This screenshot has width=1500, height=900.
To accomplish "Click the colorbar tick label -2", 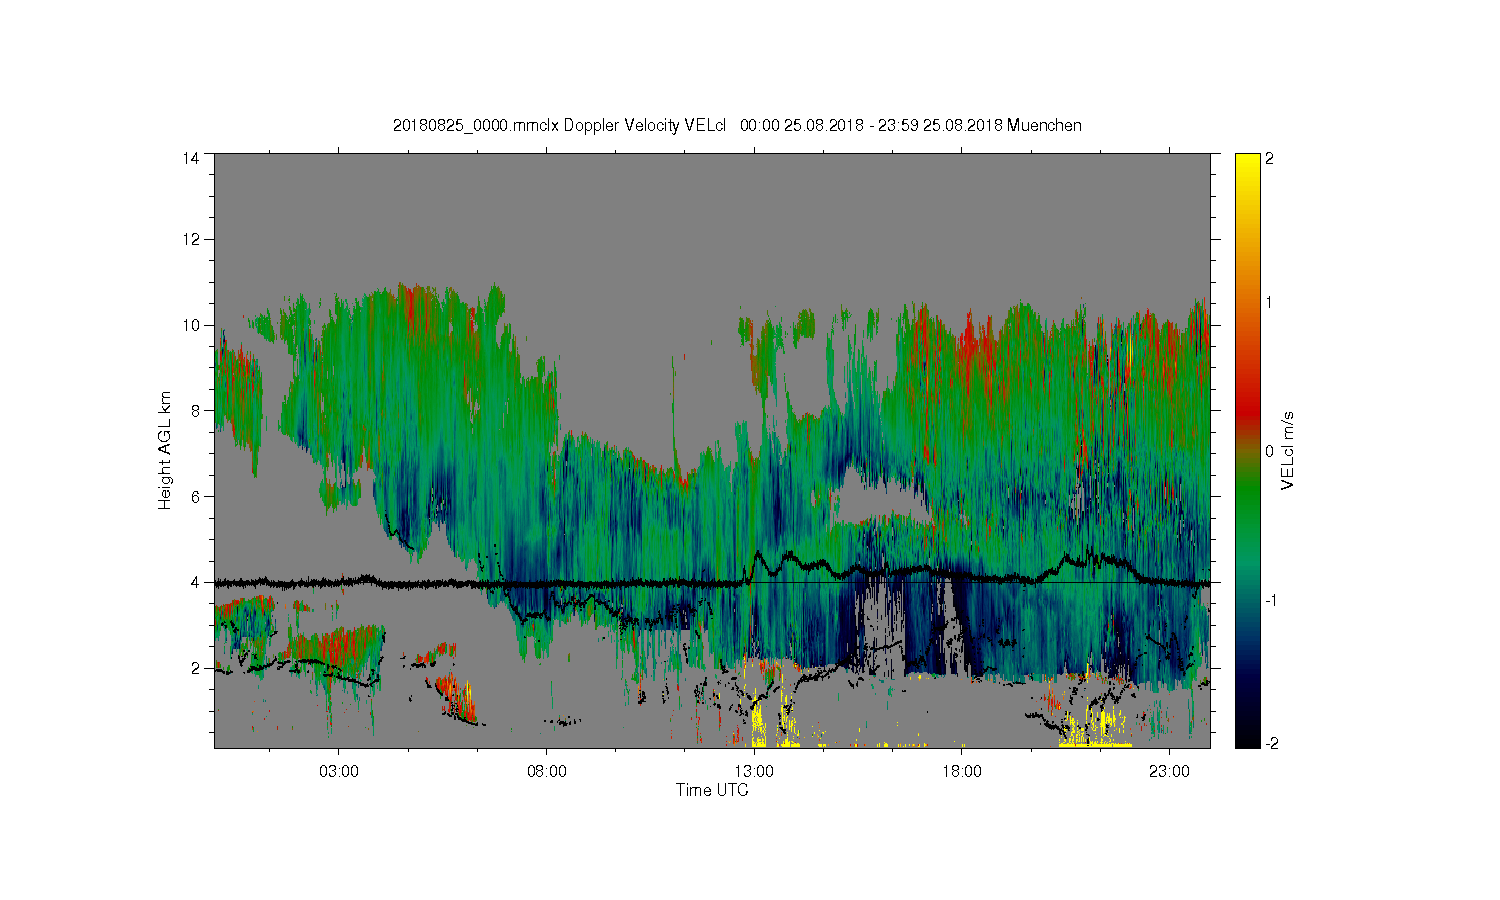I will click(x=1270, y=743).
